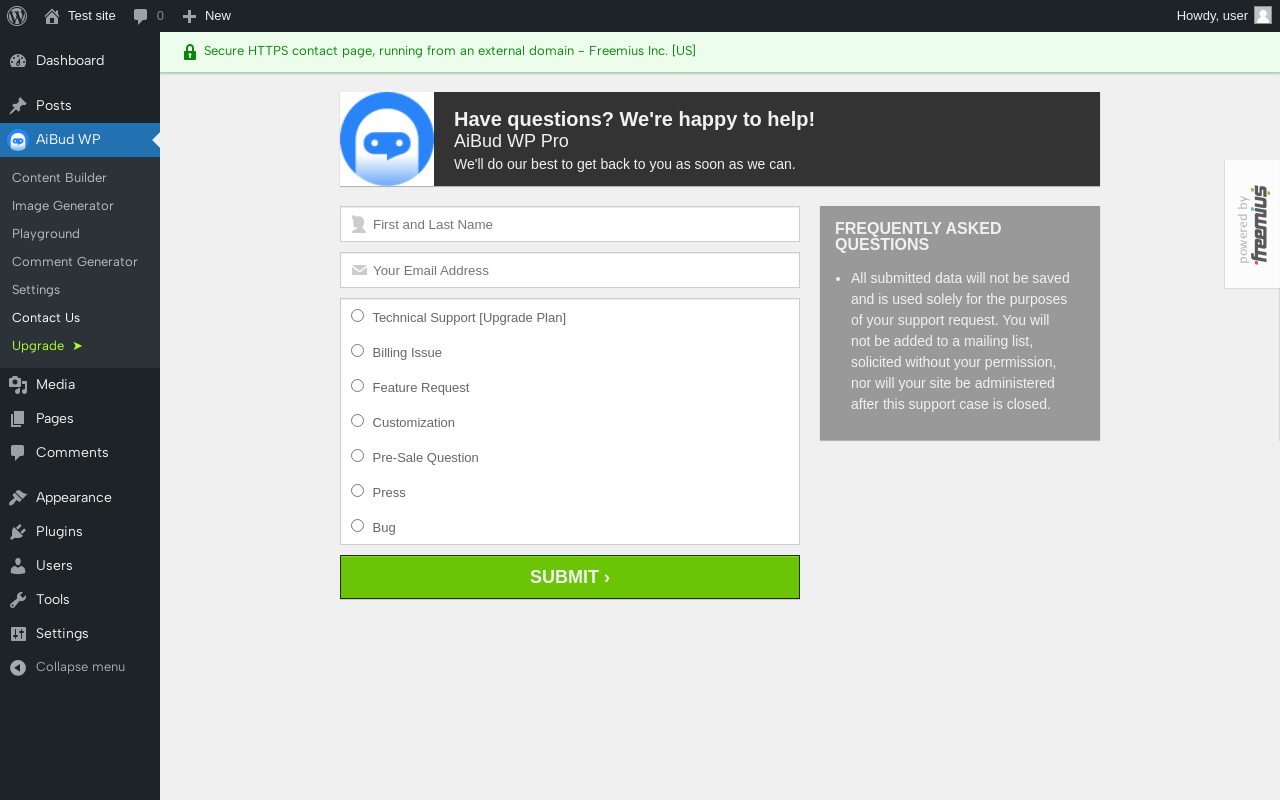1280x800 pixels.
Task: Click the Collapse menu arrow icon
Action: [x=18, y=668]
